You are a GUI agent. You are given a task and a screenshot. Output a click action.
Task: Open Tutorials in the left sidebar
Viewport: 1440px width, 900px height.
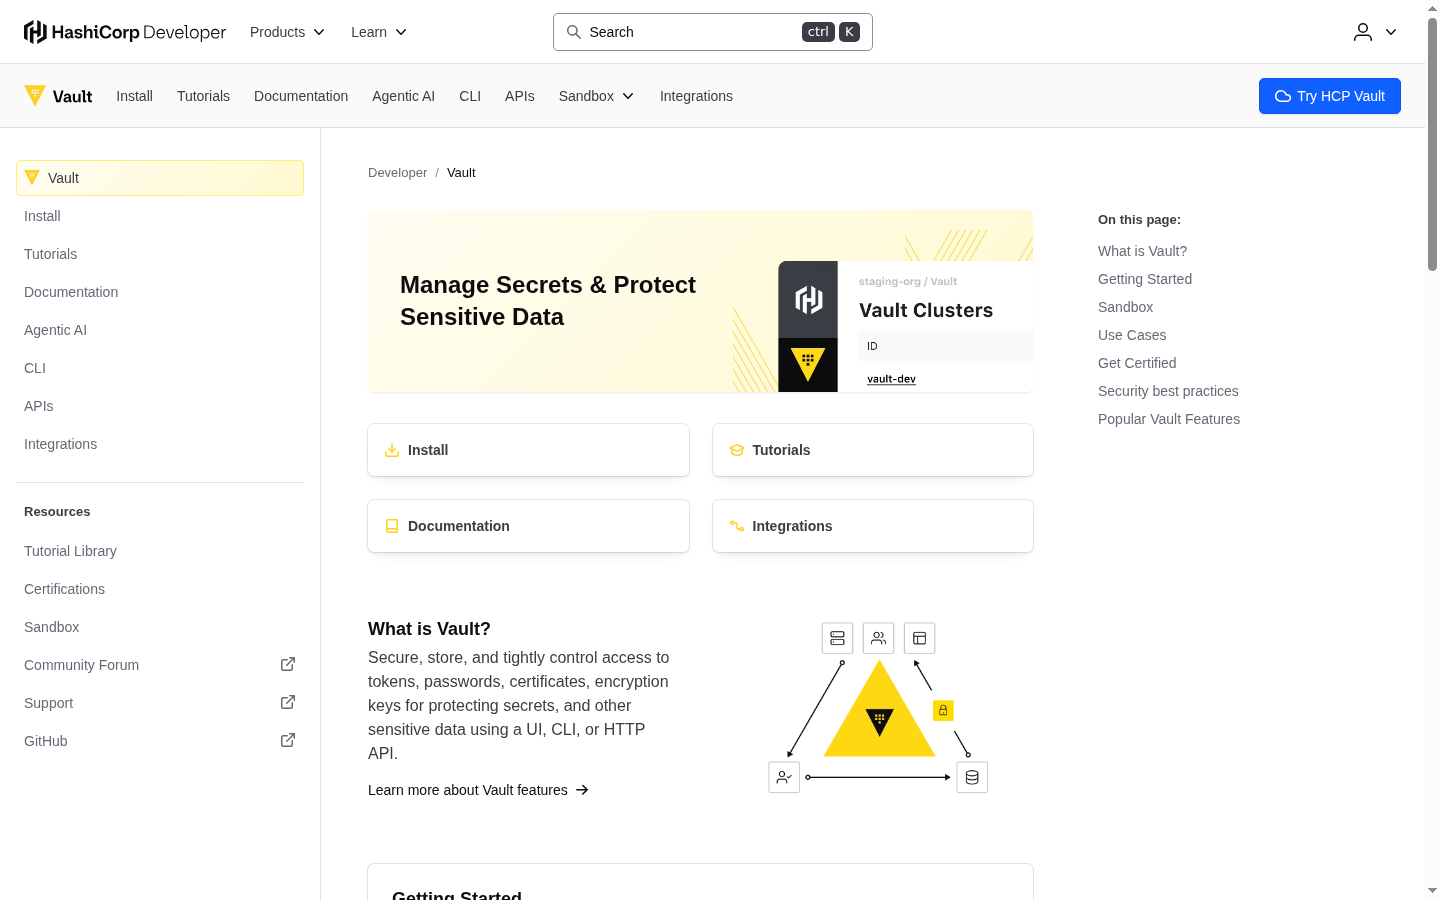tap(160, 254)
